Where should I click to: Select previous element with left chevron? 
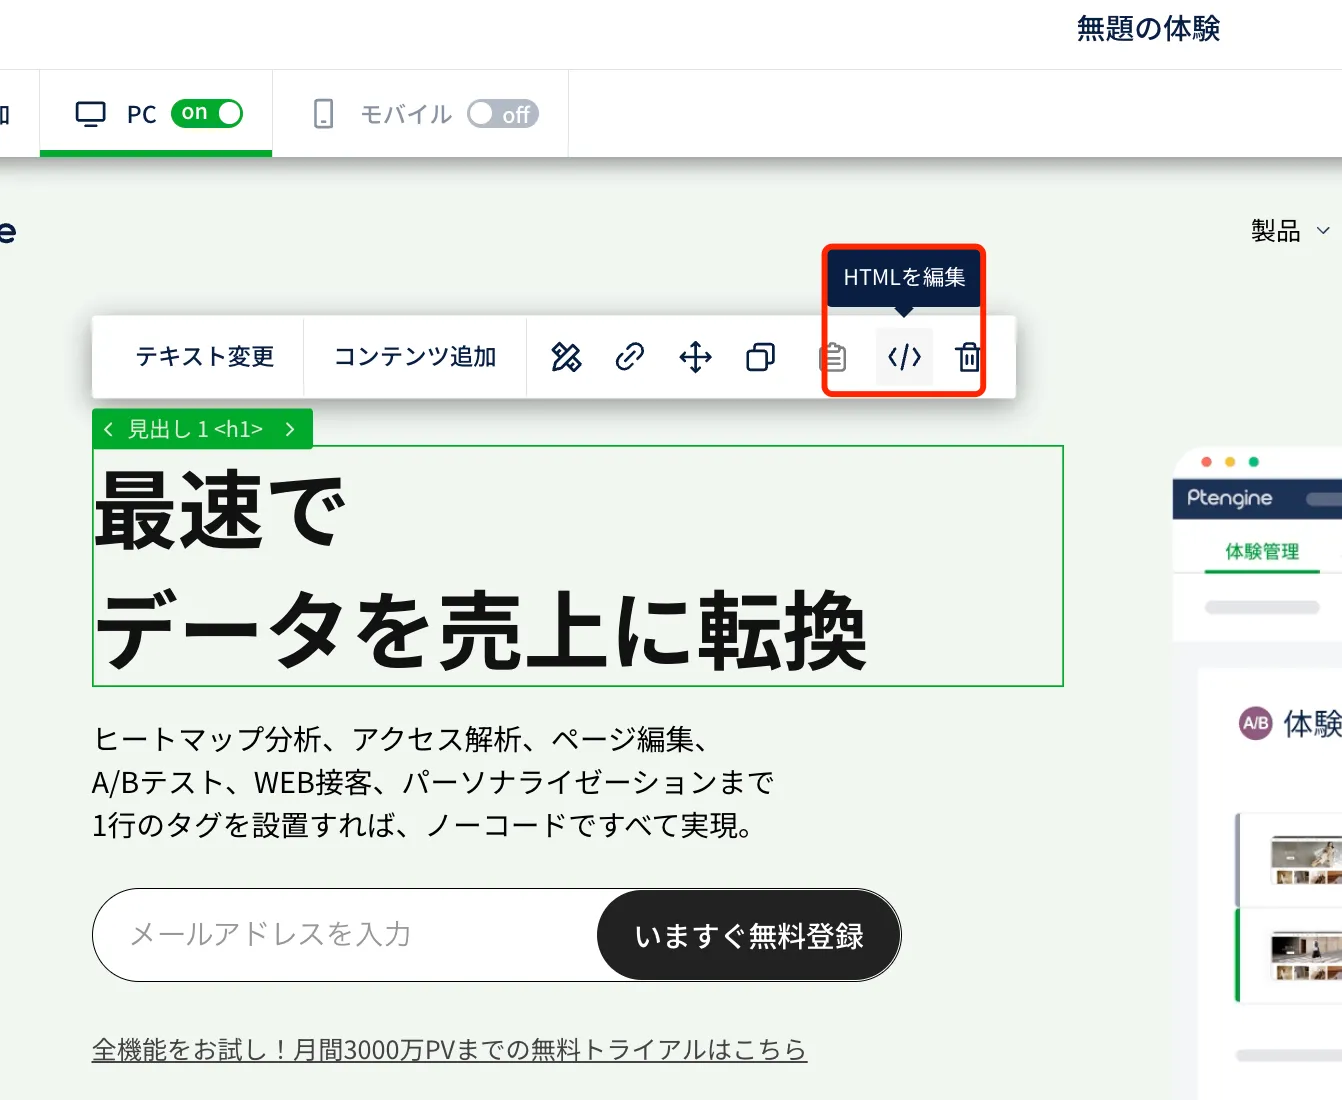point(109,430)
